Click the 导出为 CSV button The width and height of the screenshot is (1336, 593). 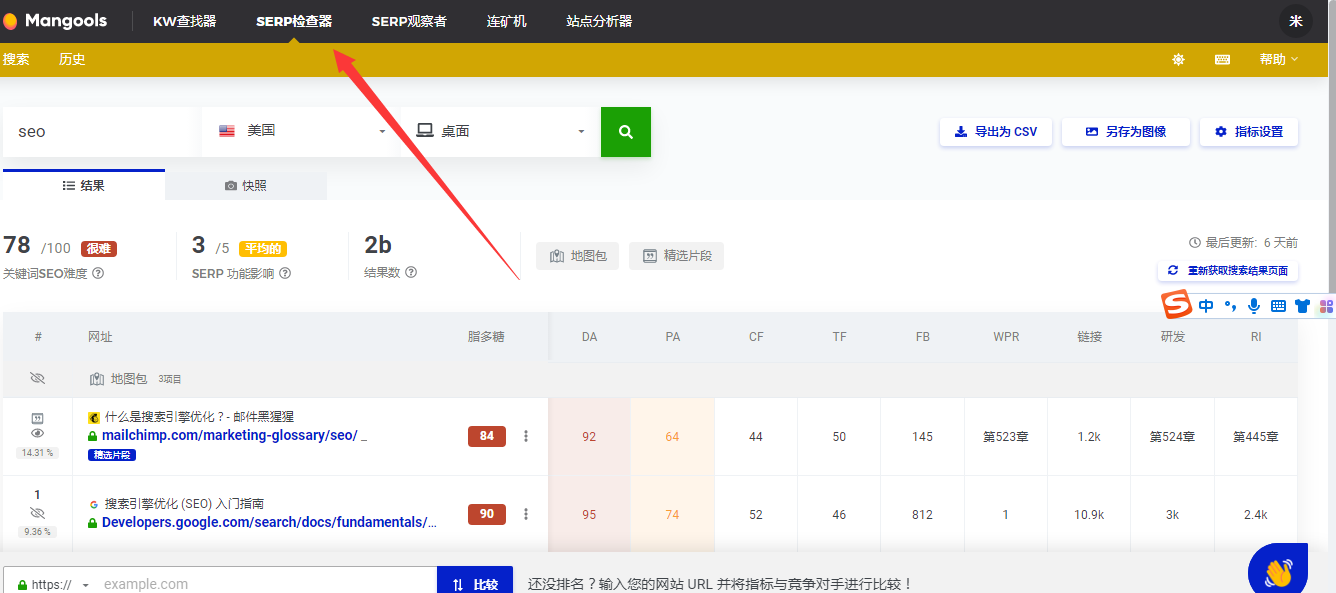pyautogui.click(x=995, y=131)
